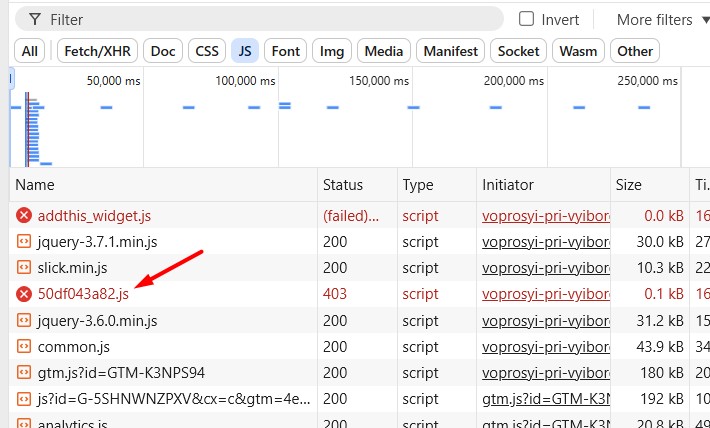The width and height of the screenshot is (710, 428).
Task: Click the error icon beside addthis_widget.js
Action: tap(24, 215)
